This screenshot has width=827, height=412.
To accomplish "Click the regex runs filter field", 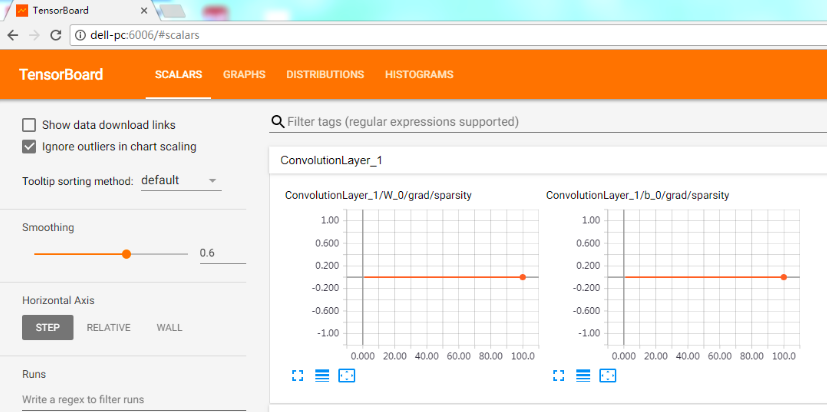I will click(x=134, y=399).
